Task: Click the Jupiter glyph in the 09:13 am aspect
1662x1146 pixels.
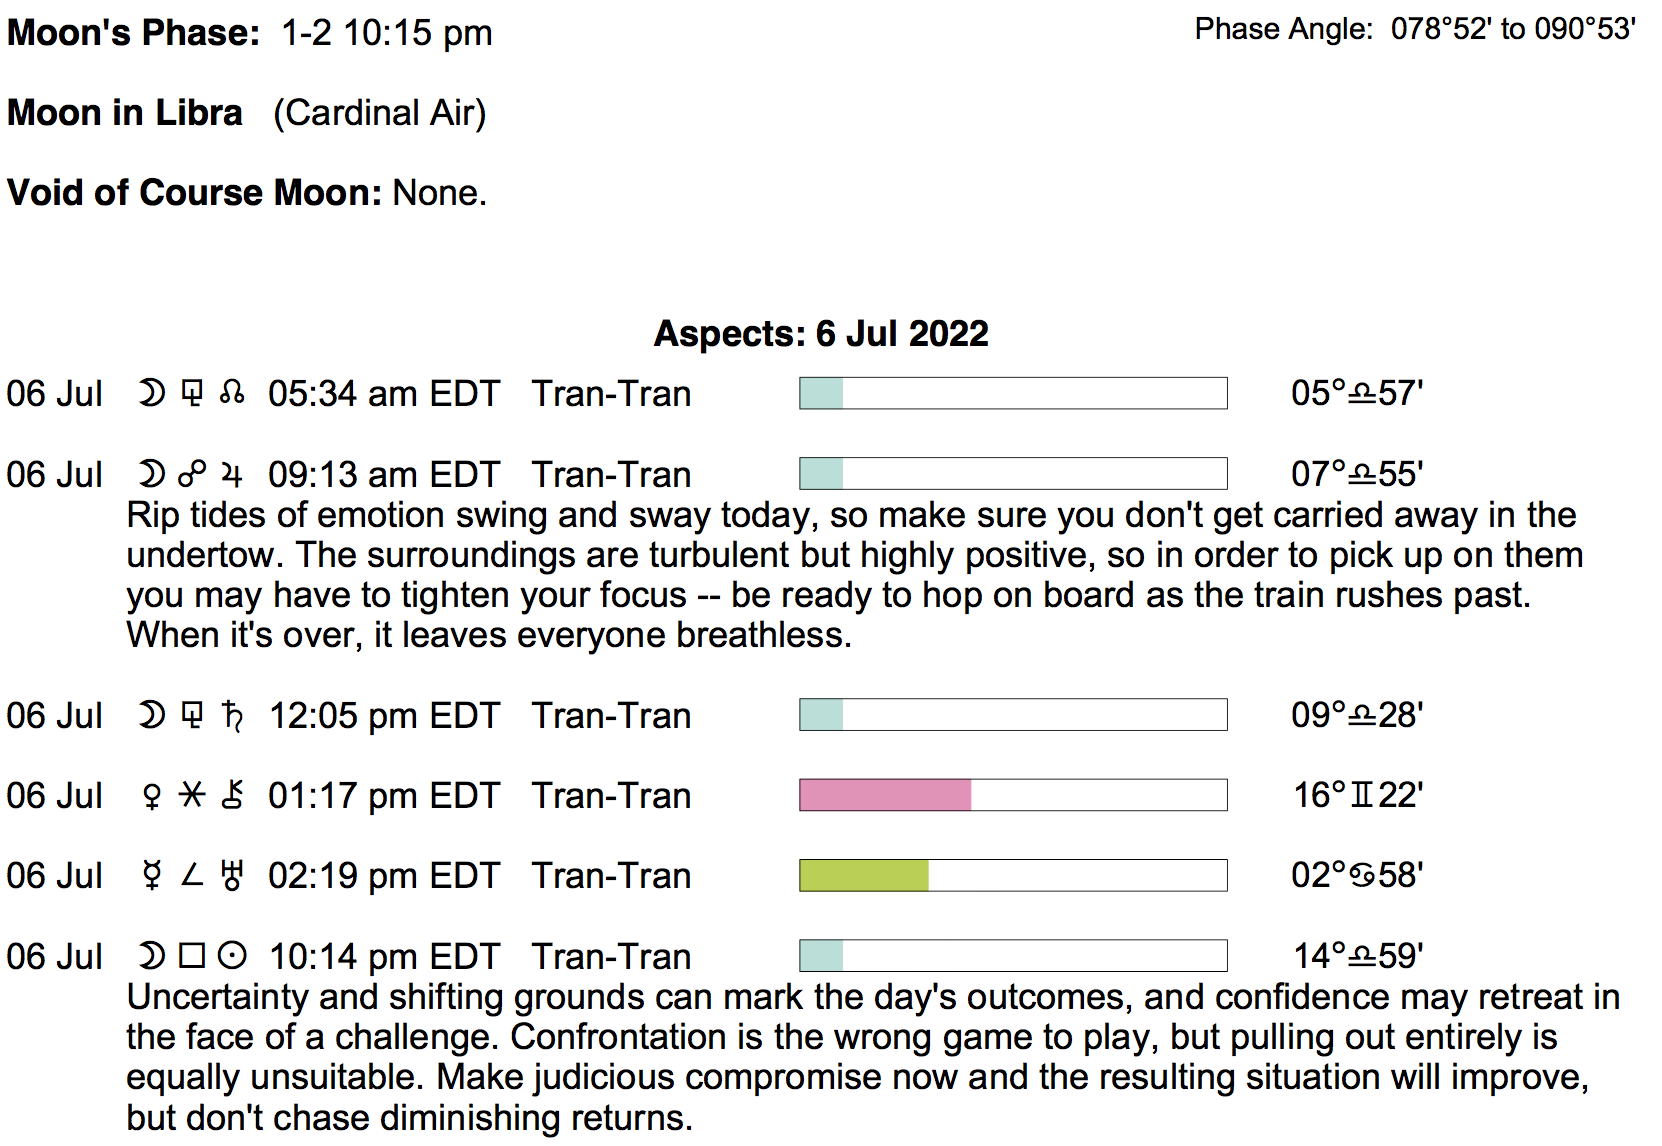Action: click(232, 474)
